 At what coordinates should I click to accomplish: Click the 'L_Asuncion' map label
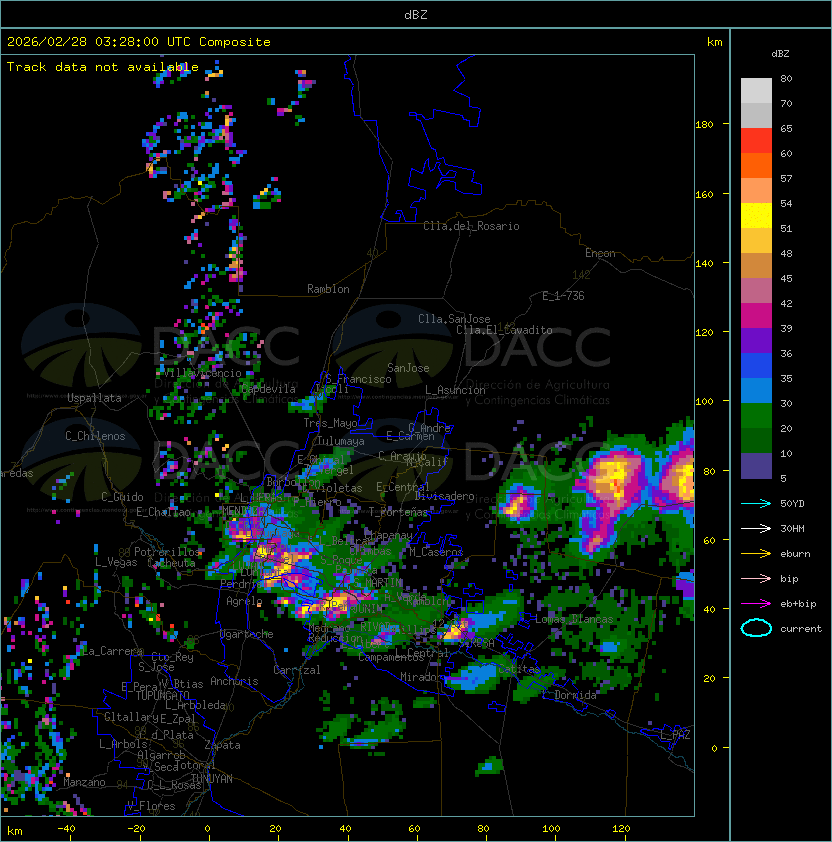(x=455, y=390)
